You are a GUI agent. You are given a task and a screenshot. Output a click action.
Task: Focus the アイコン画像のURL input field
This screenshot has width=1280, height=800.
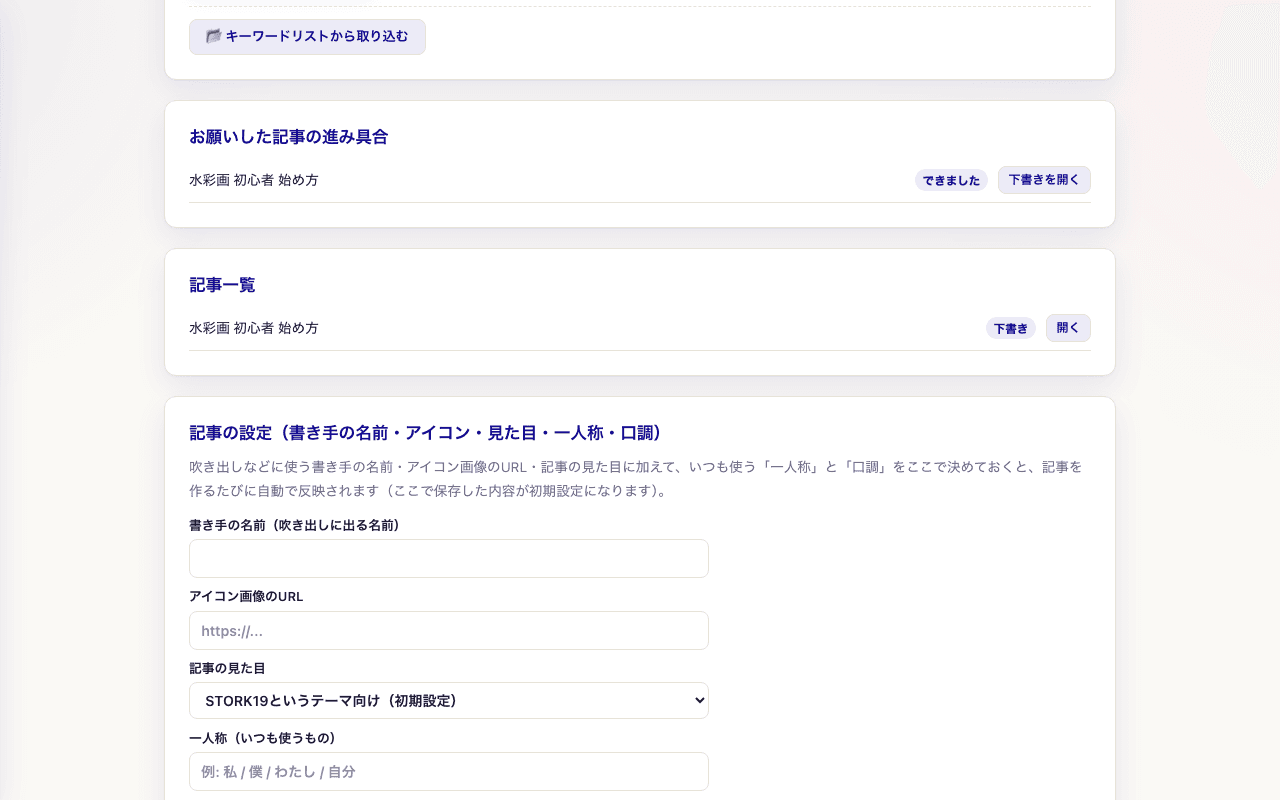click(449, 630)
